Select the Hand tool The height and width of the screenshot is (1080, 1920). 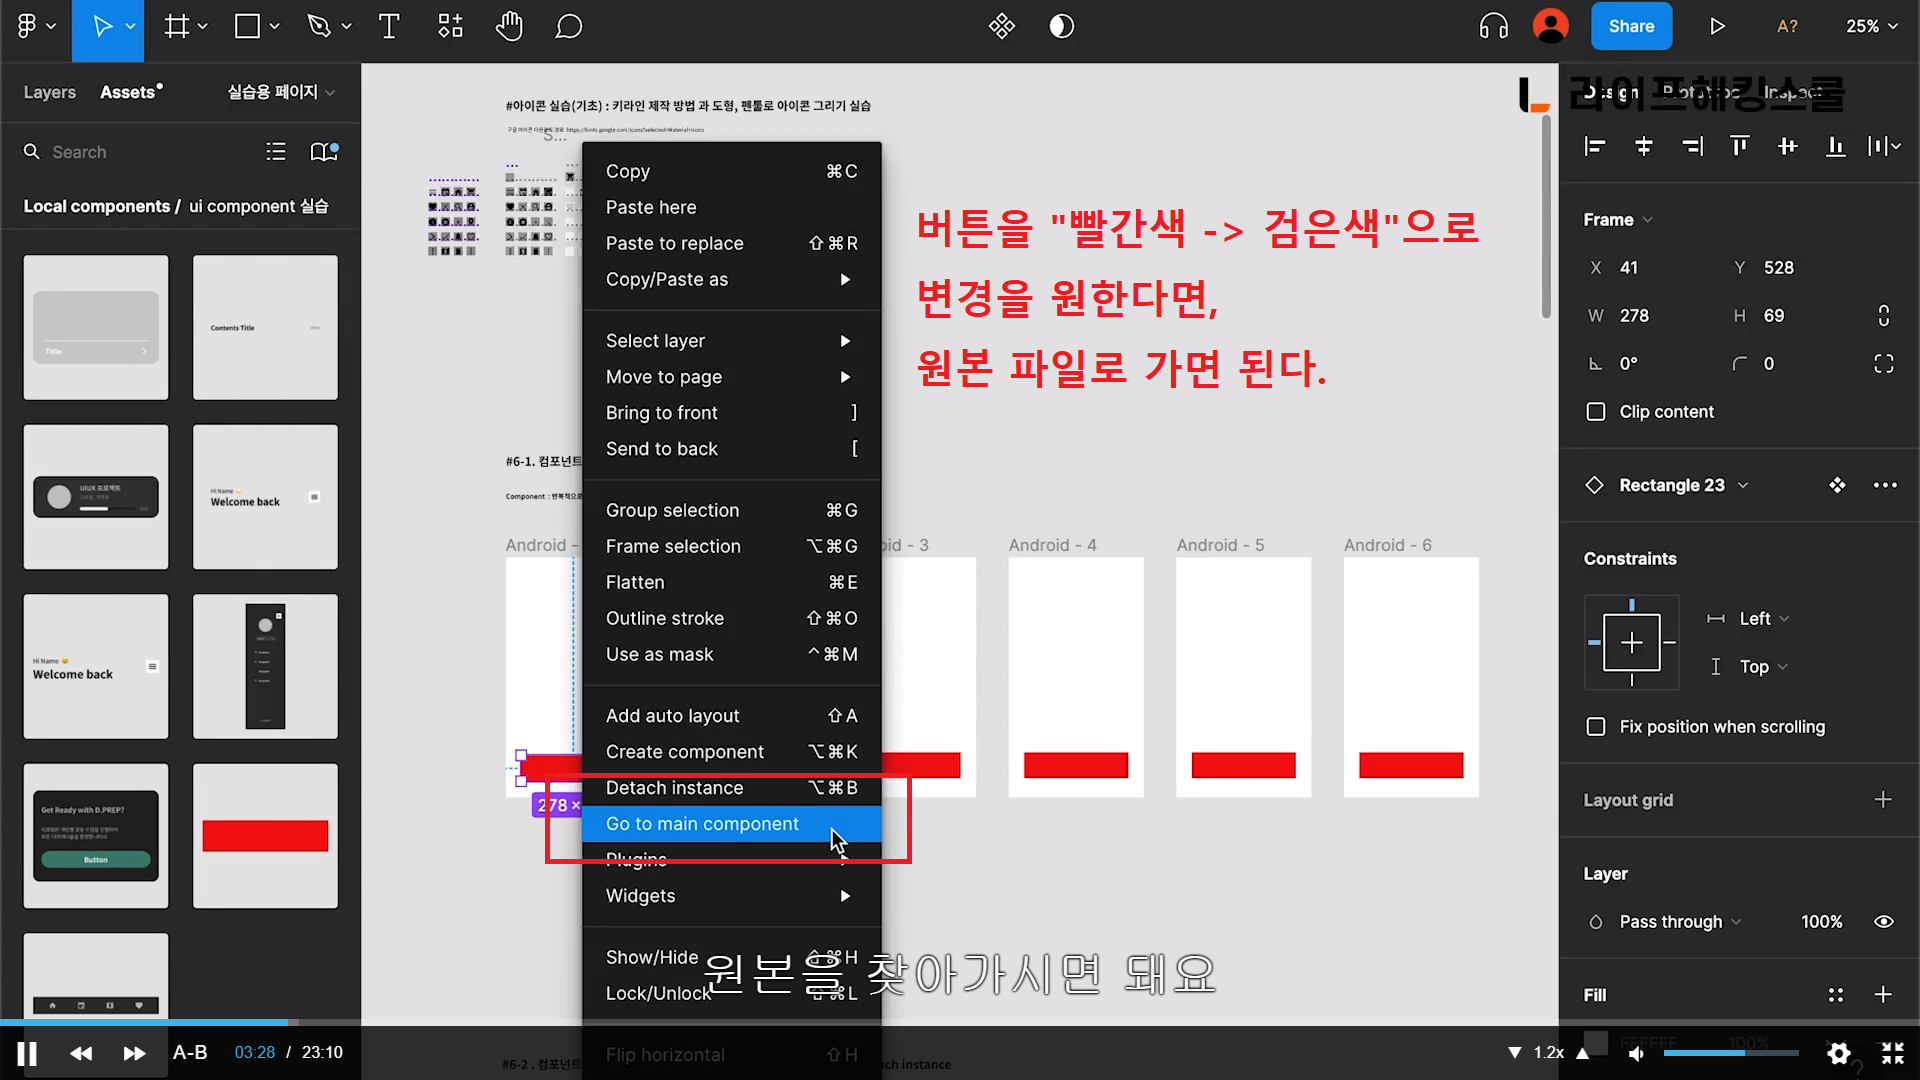tap(509, 27)
